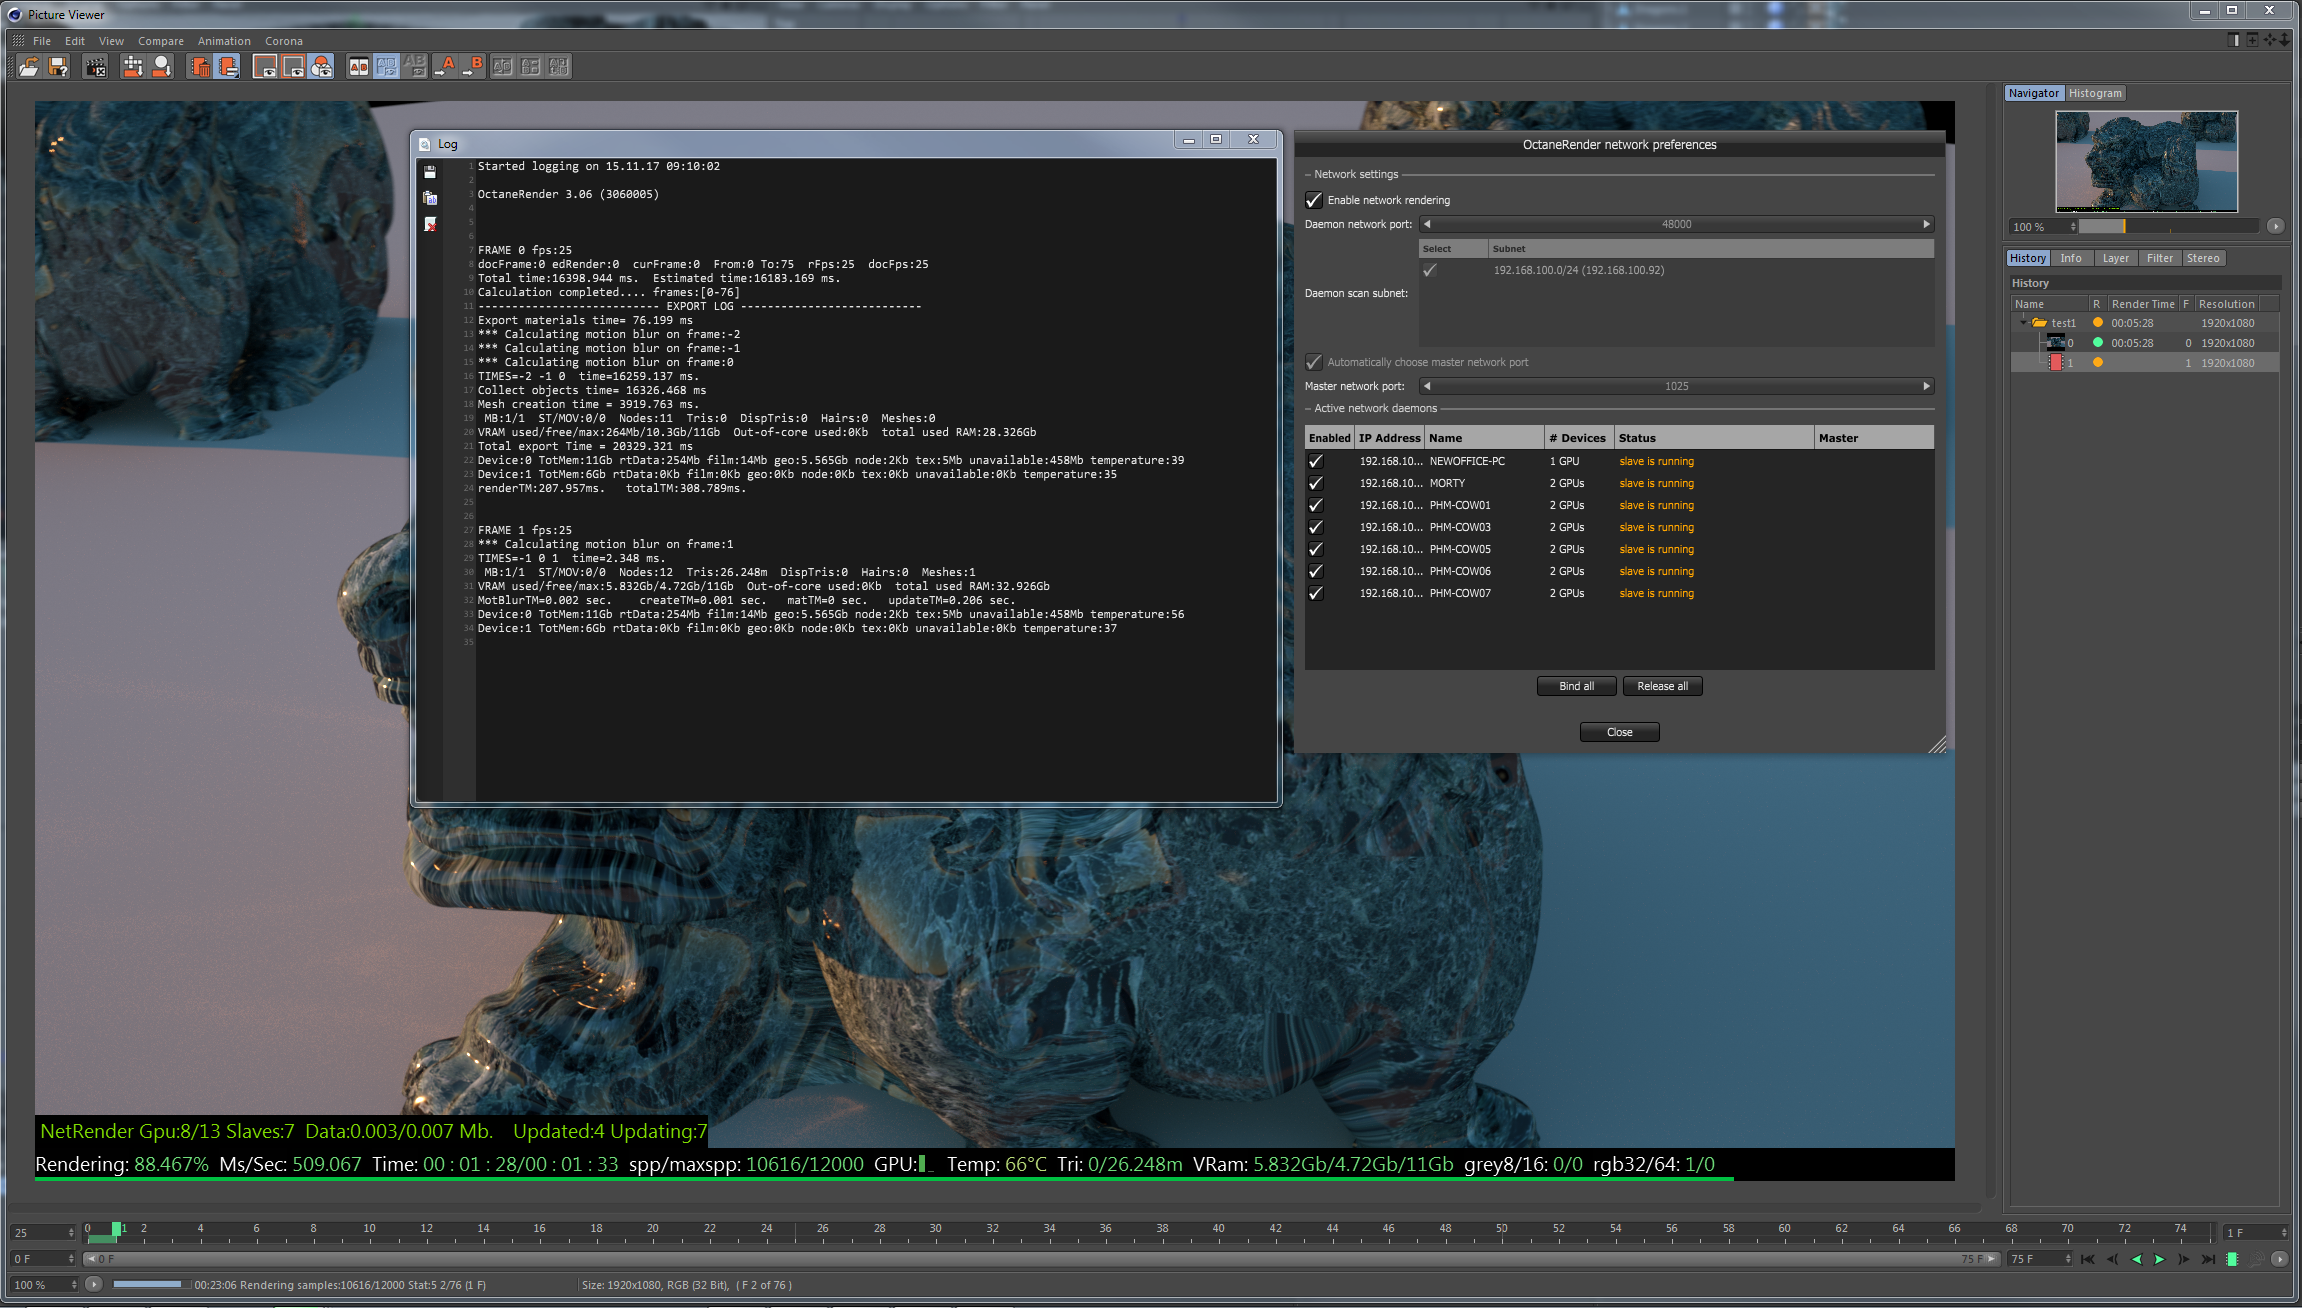Toggle the AB compare icon
Viewport: 2302px width, 1308px height.
click(358, 67)
